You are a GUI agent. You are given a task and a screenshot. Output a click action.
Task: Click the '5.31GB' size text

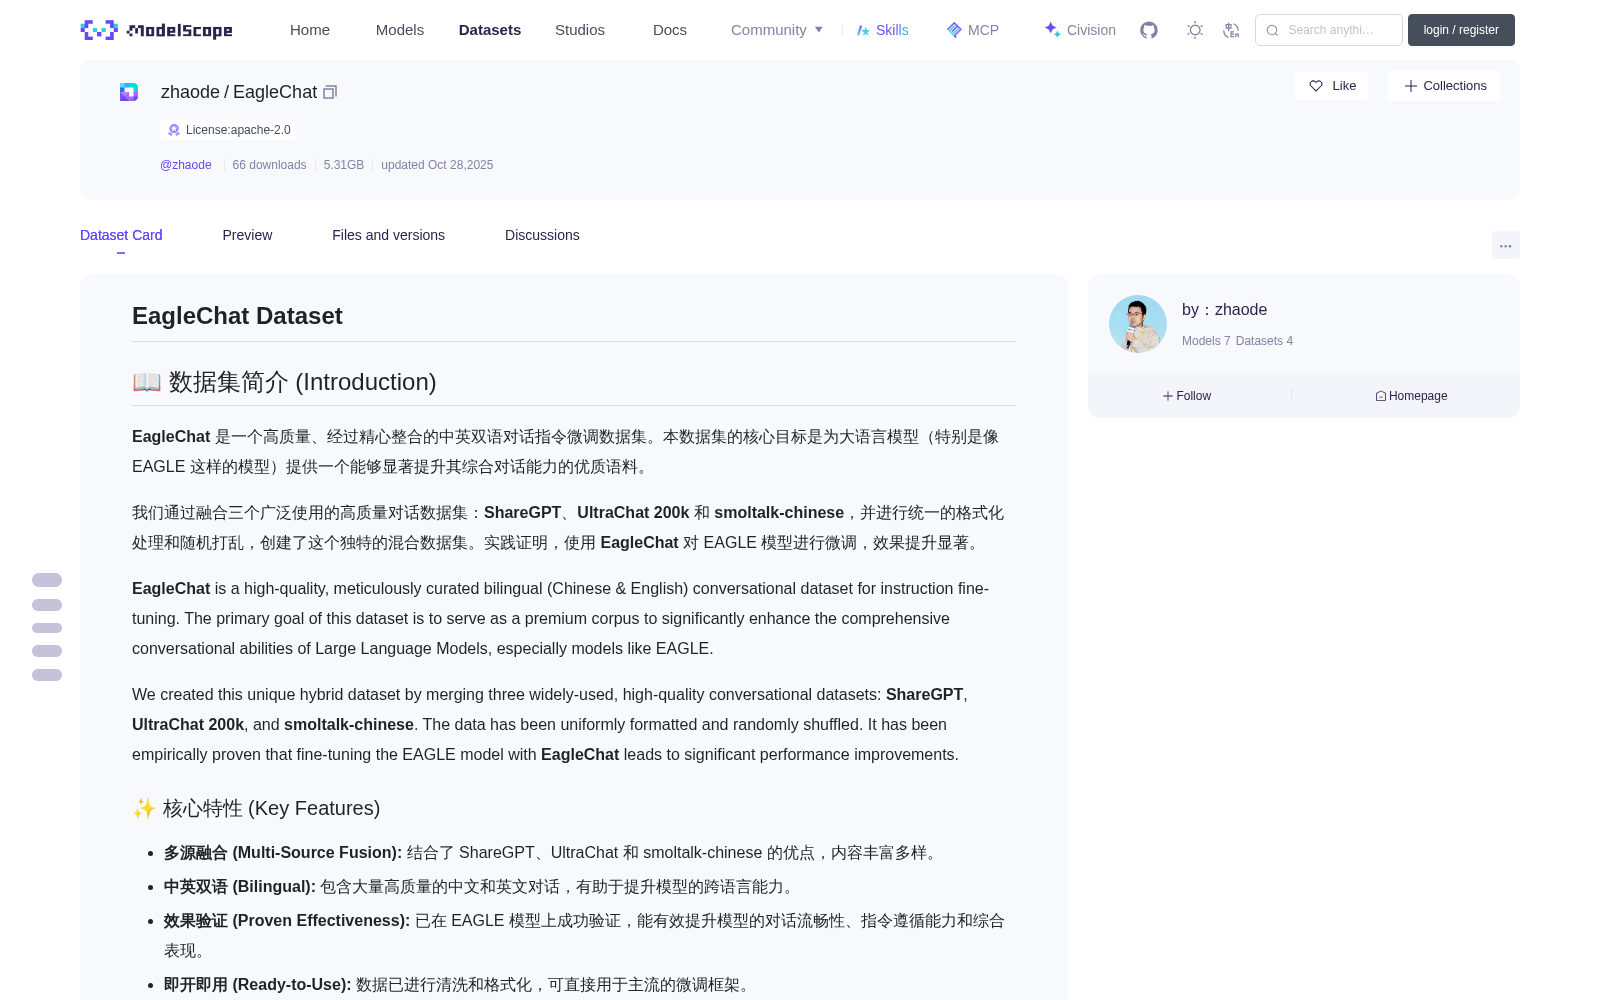pyautogui.click(x=344, y=165)
